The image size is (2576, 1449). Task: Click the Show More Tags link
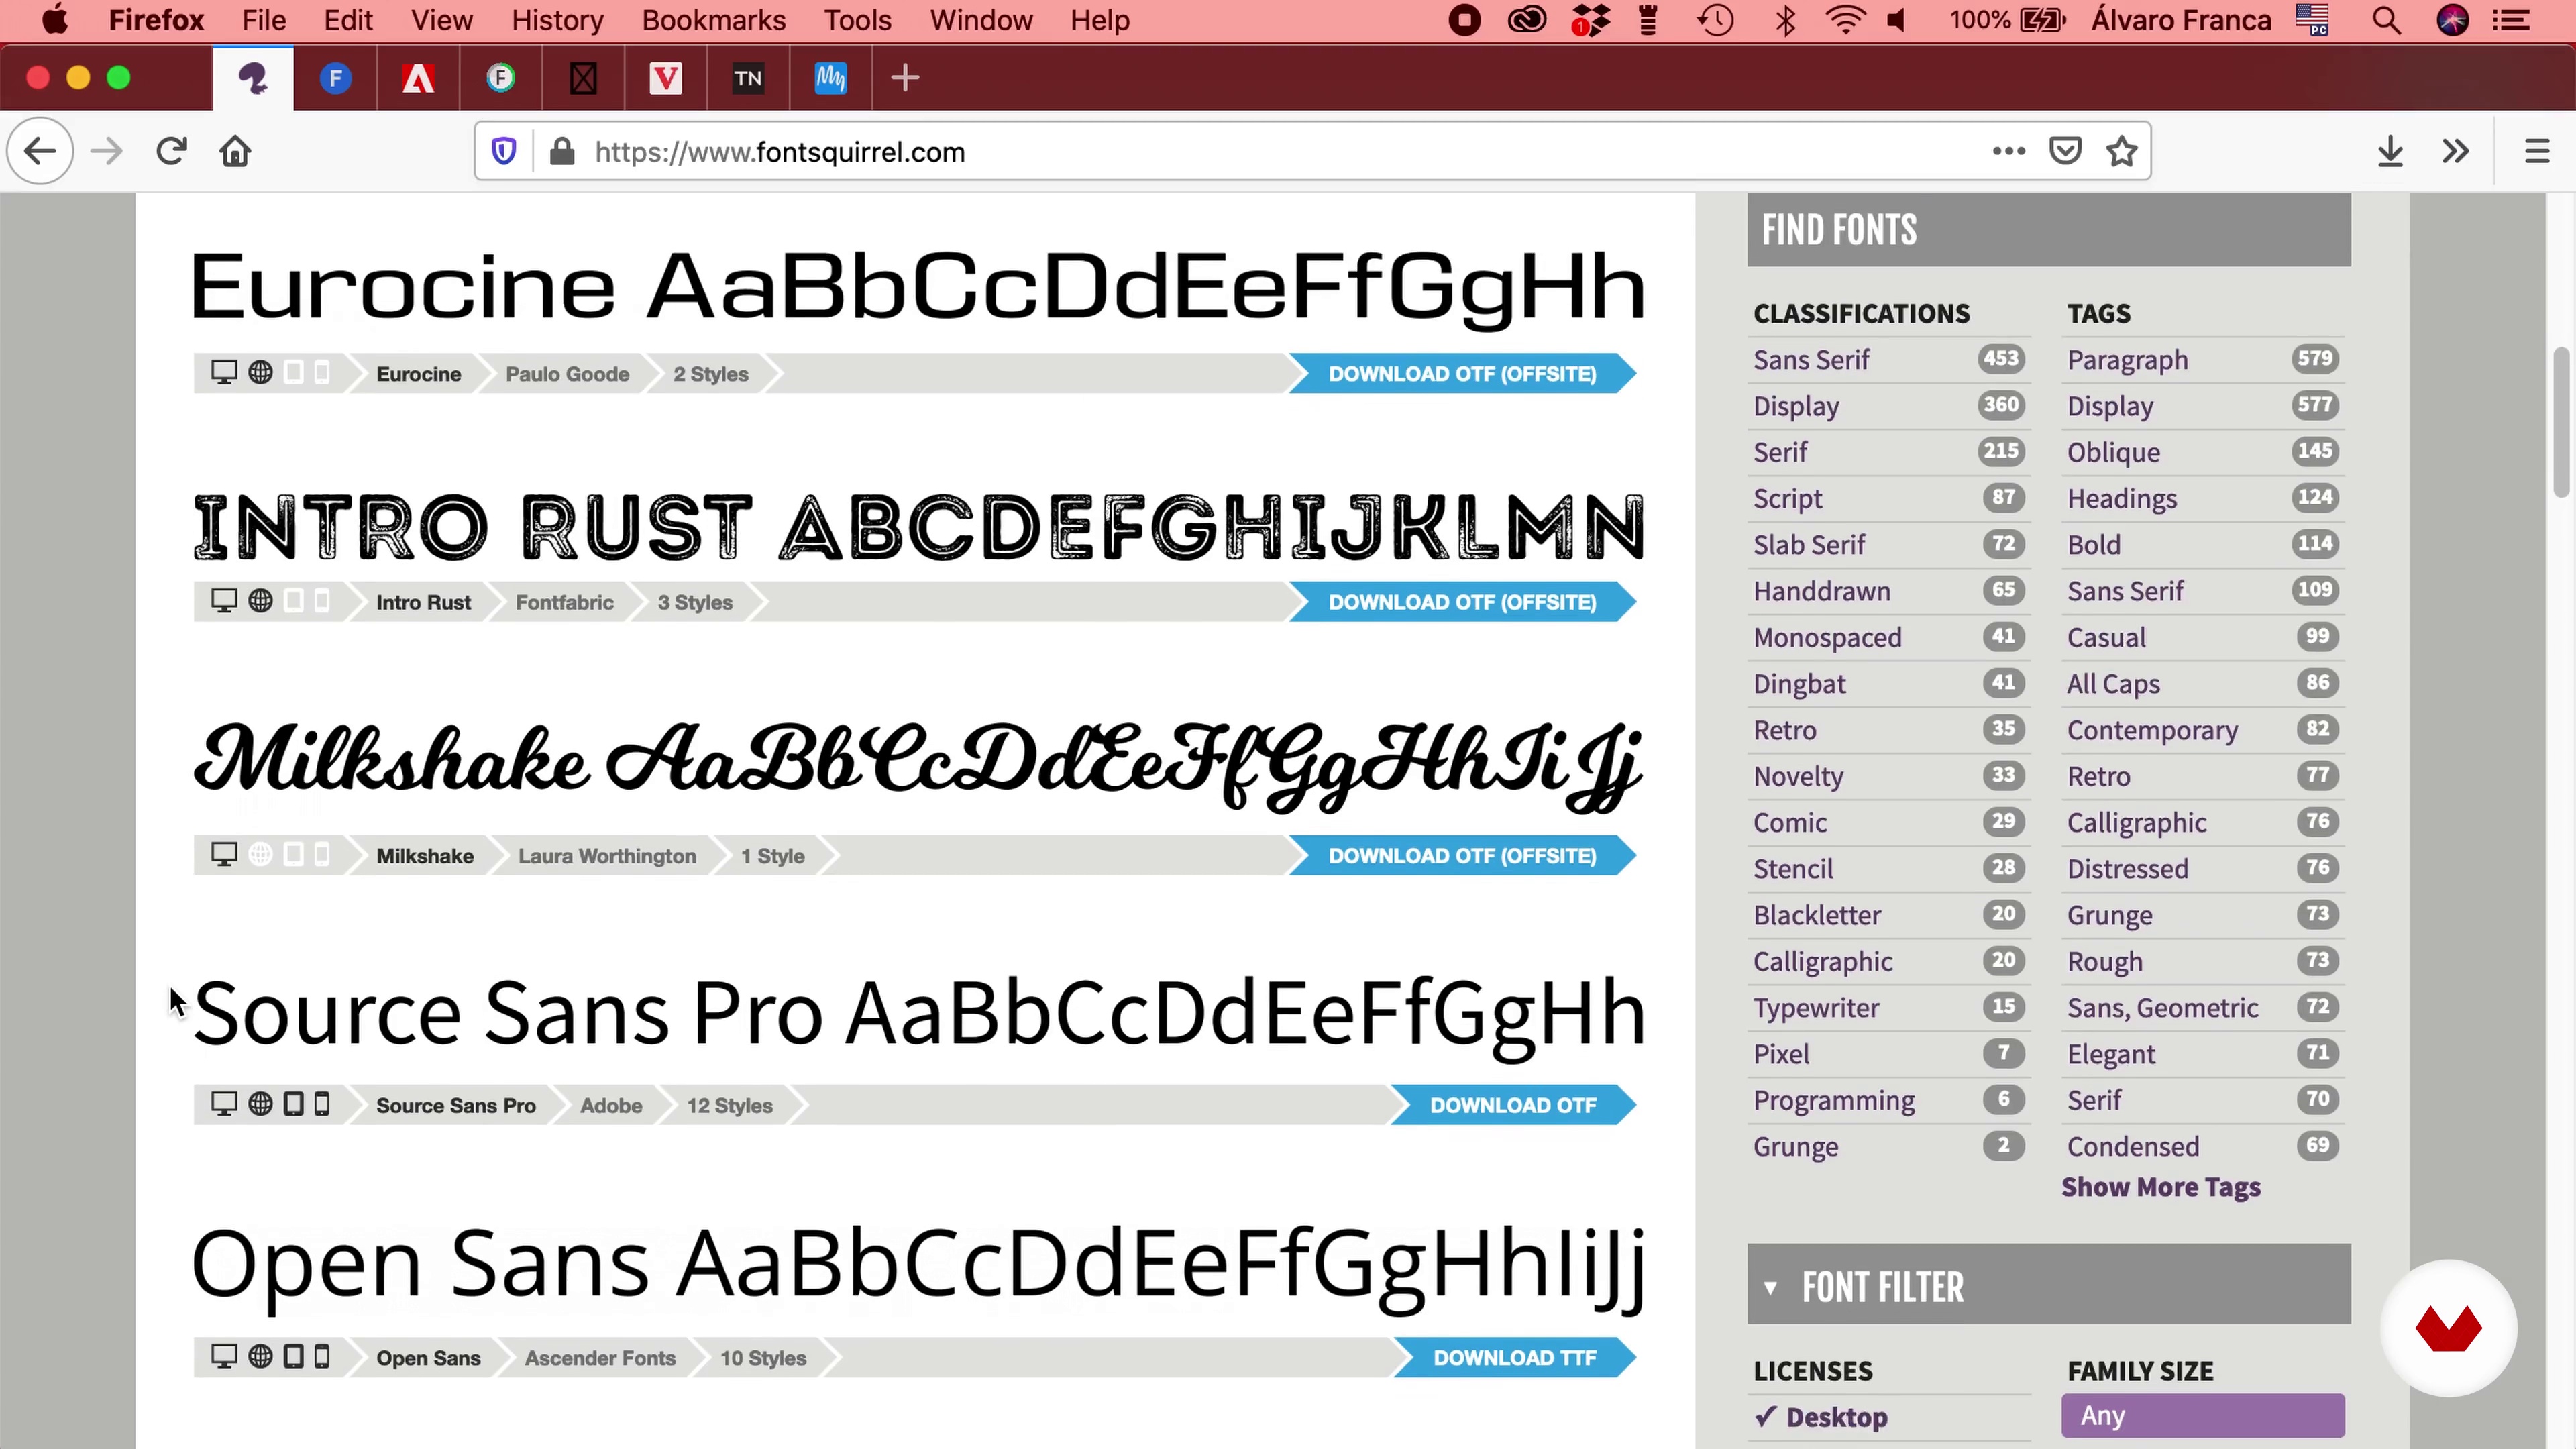click(2160, 1187)
